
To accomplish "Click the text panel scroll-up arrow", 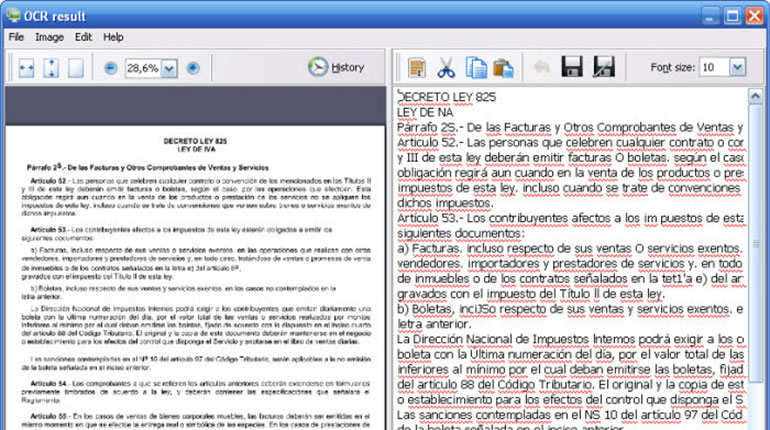I will click(755, 96).
